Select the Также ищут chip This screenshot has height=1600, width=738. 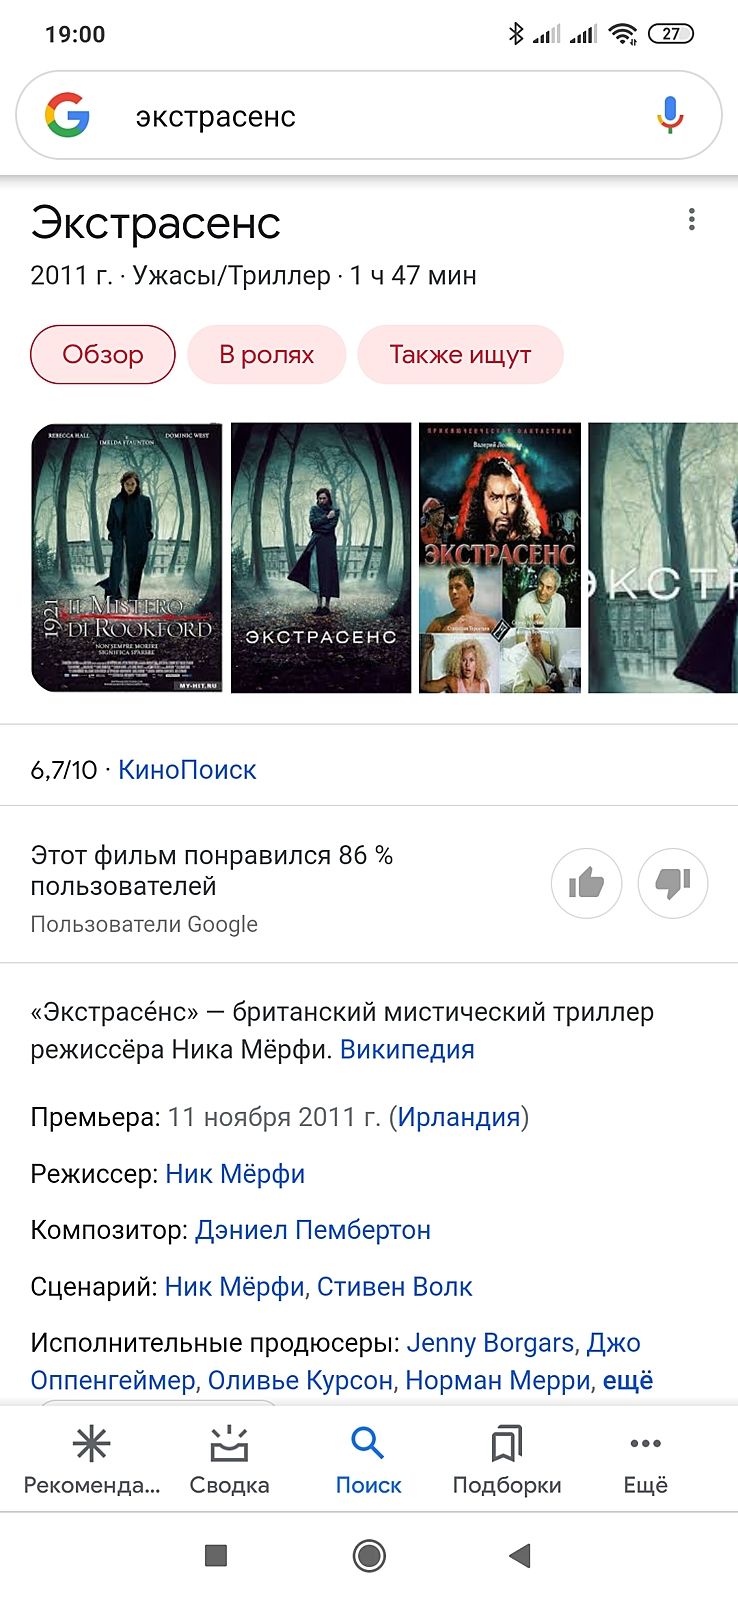(460, 354)
